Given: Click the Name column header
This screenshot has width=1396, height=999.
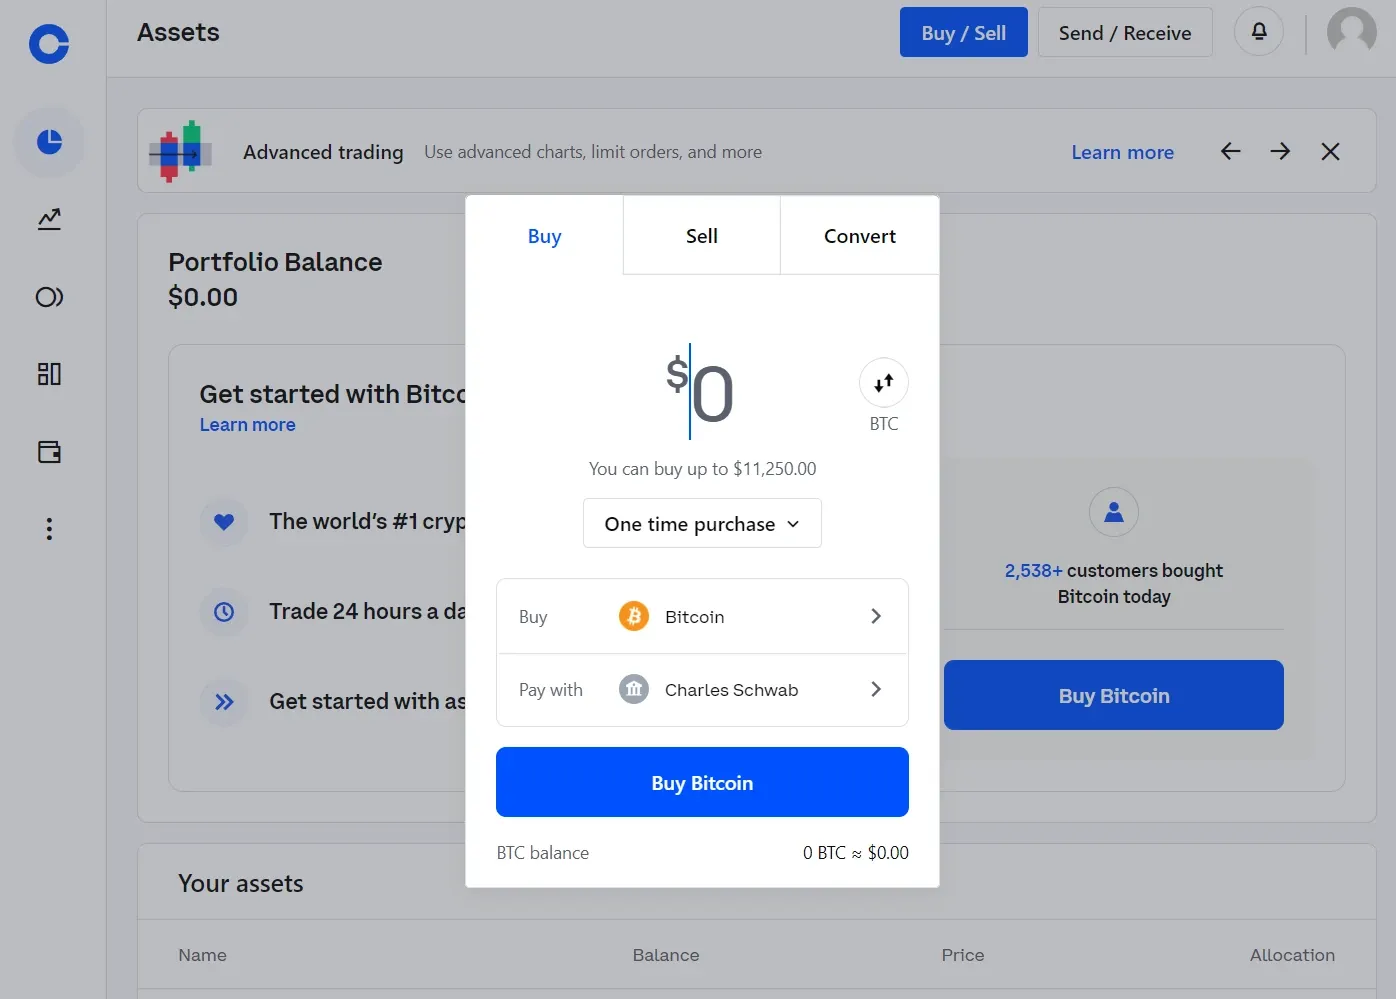Looking at the screenshot, I should coord(203,955).
